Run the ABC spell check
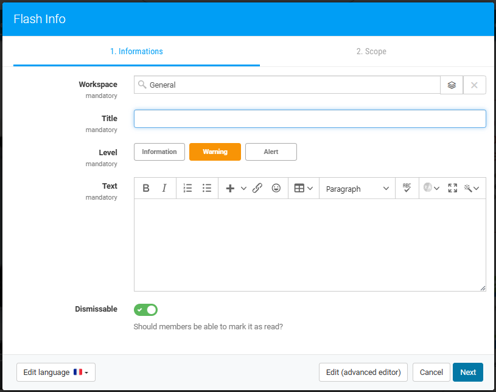This screenshot has width=496, height=392. coord(407,188)
